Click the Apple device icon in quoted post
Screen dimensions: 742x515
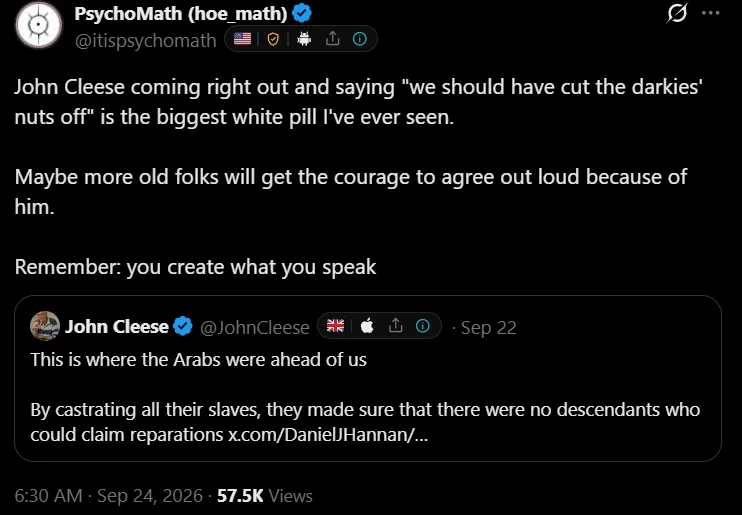pos(367,326)
